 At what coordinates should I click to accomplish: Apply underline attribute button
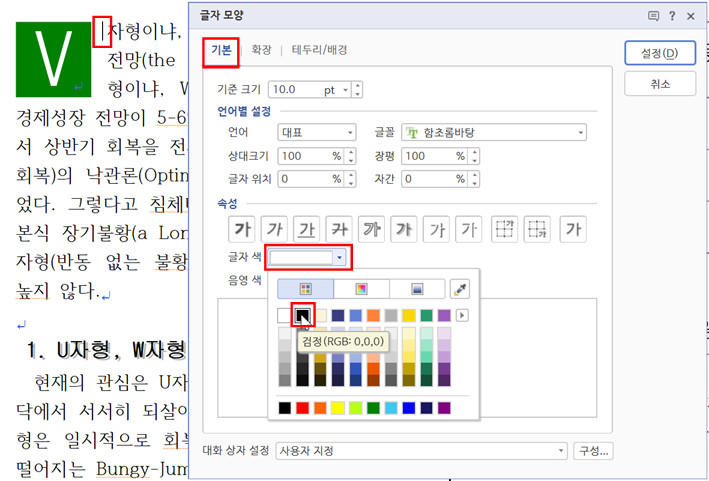[308, 229]
